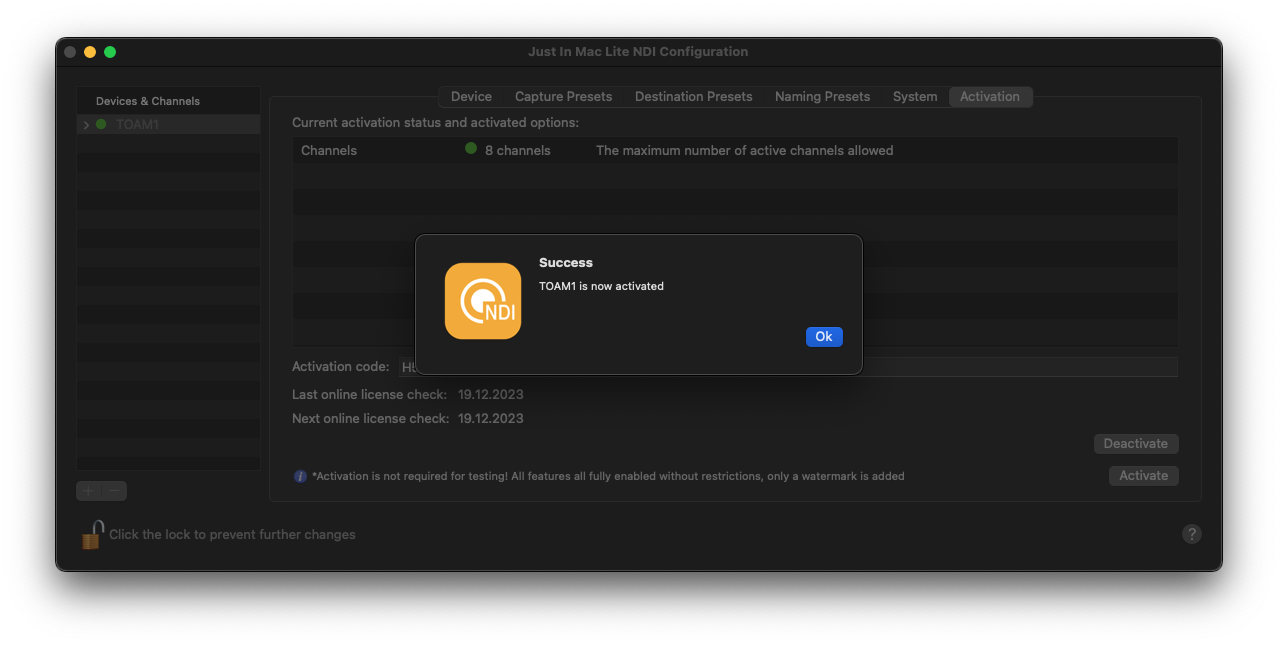Click the orange NDI app icon
The width and height of the screenshot is (1278, 645).
[x=483, y=301]
